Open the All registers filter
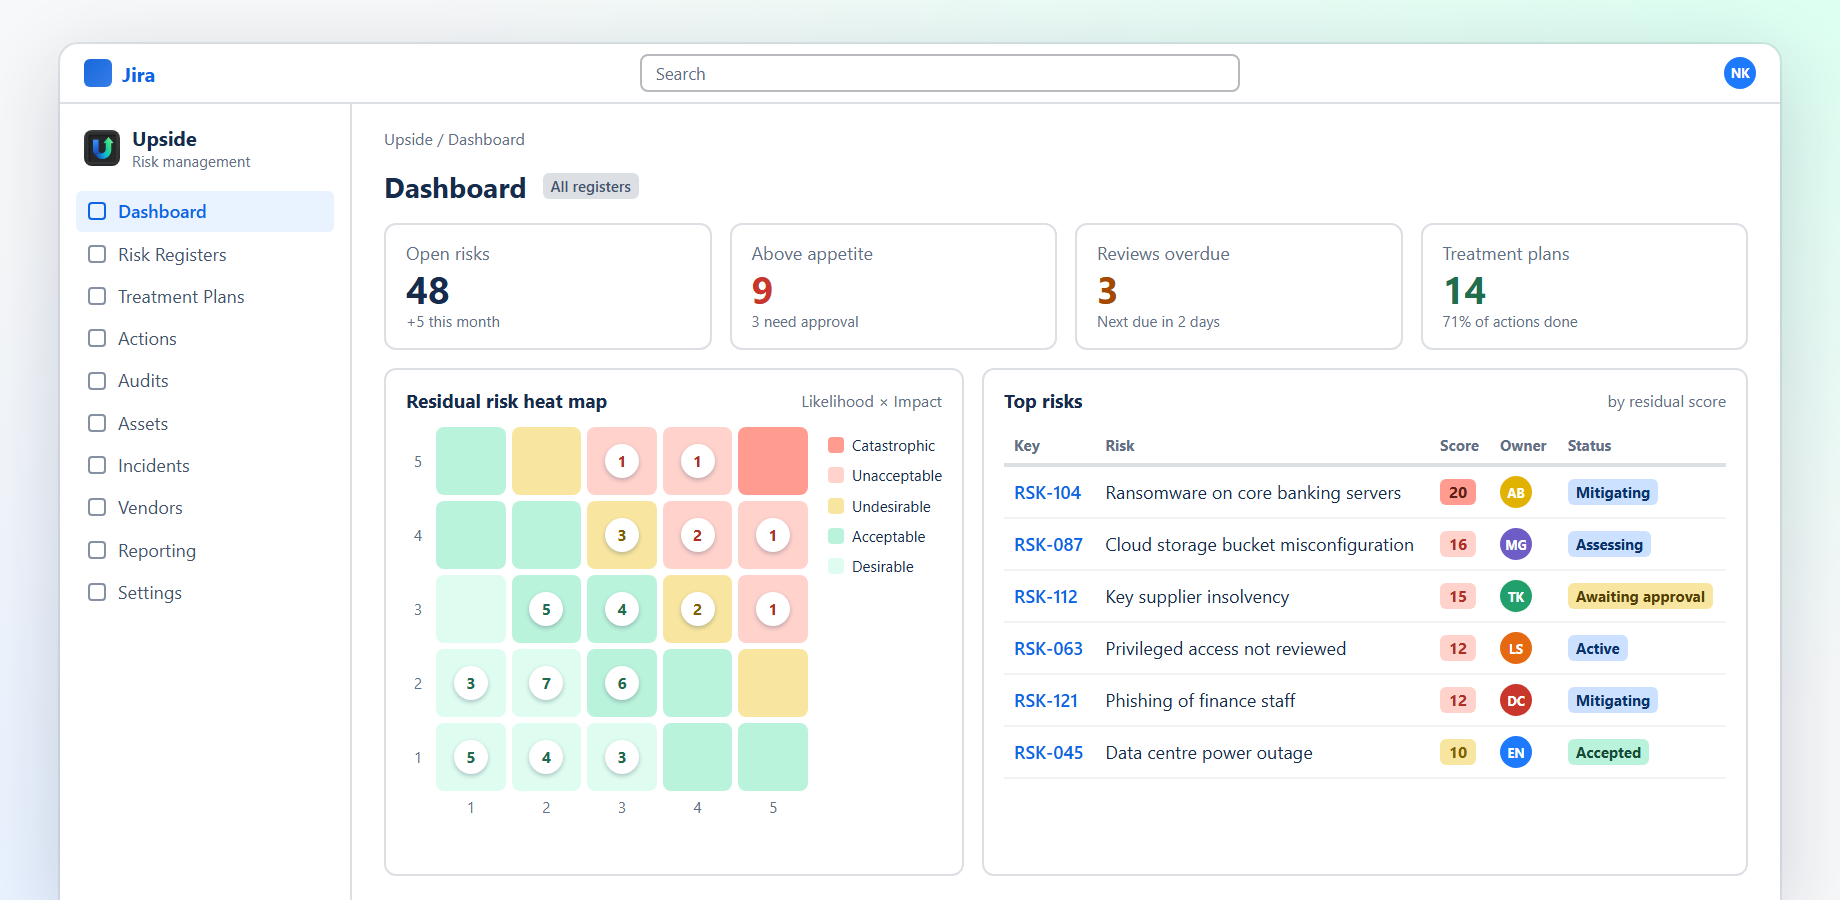 click(x=591, y=186)
